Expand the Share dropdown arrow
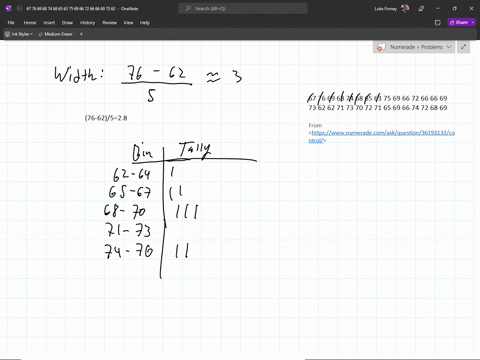480x360 pixels. click(473, 22)
